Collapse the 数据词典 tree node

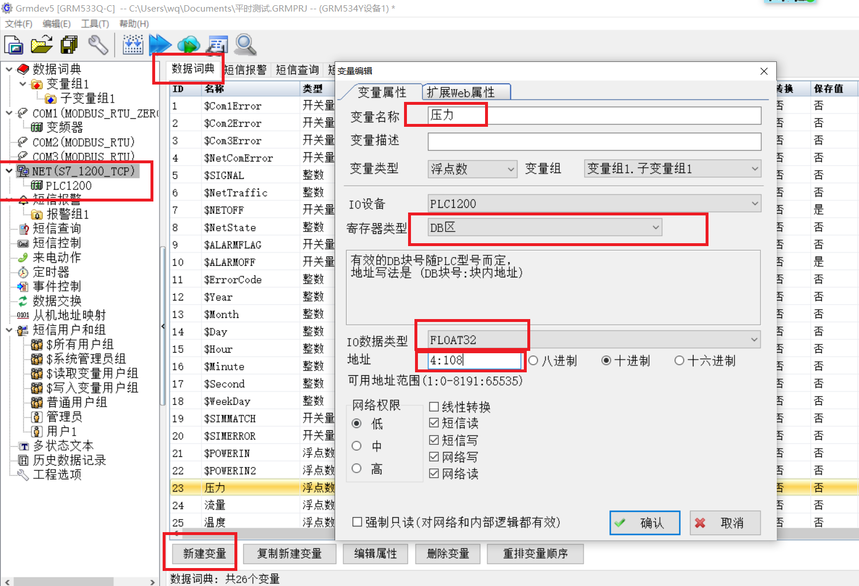pyautogui.click(x=9, y=69)
